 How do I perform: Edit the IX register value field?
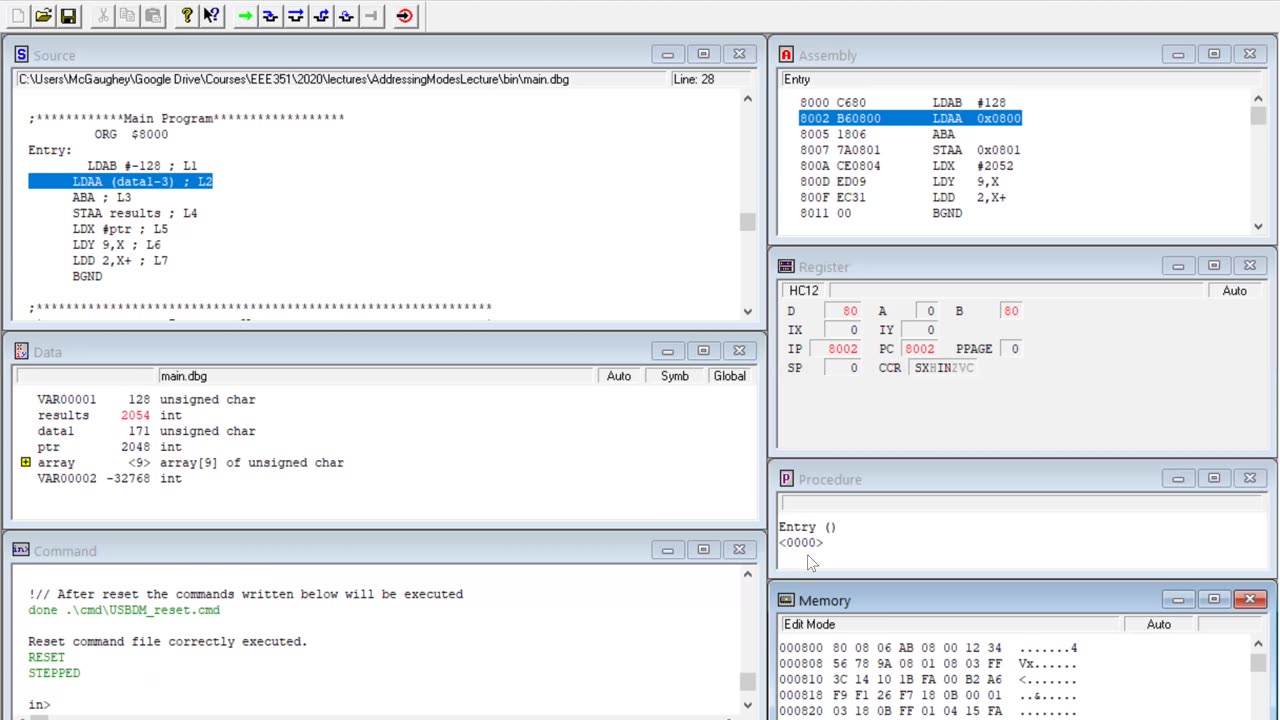[842, 330]
